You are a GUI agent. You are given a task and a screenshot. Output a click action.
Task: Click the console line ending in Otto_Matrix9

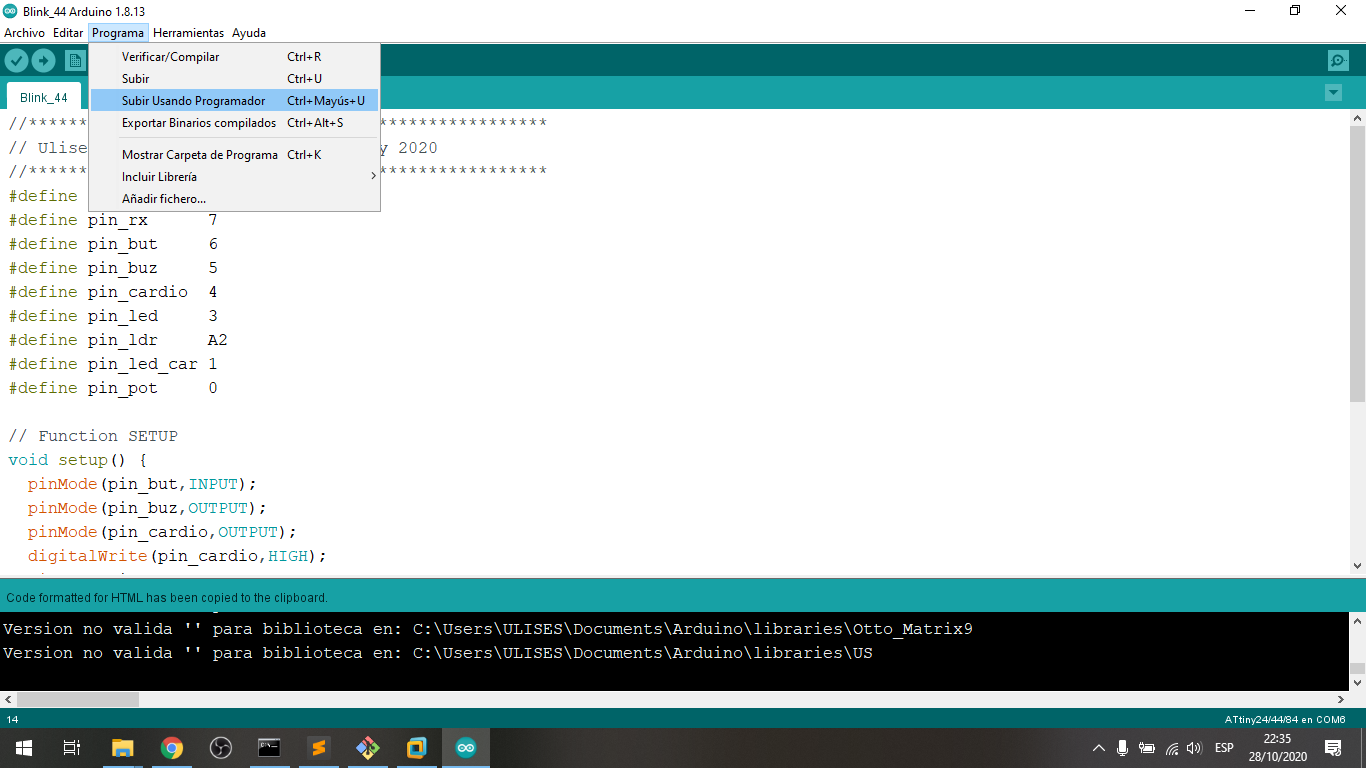(488, 629)
